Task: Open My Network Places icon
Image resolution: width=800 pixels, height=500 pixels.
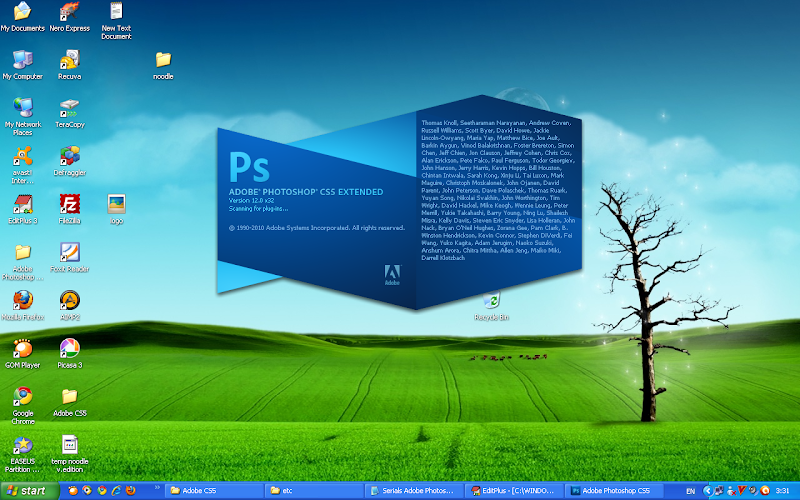Action: (22, 116)
